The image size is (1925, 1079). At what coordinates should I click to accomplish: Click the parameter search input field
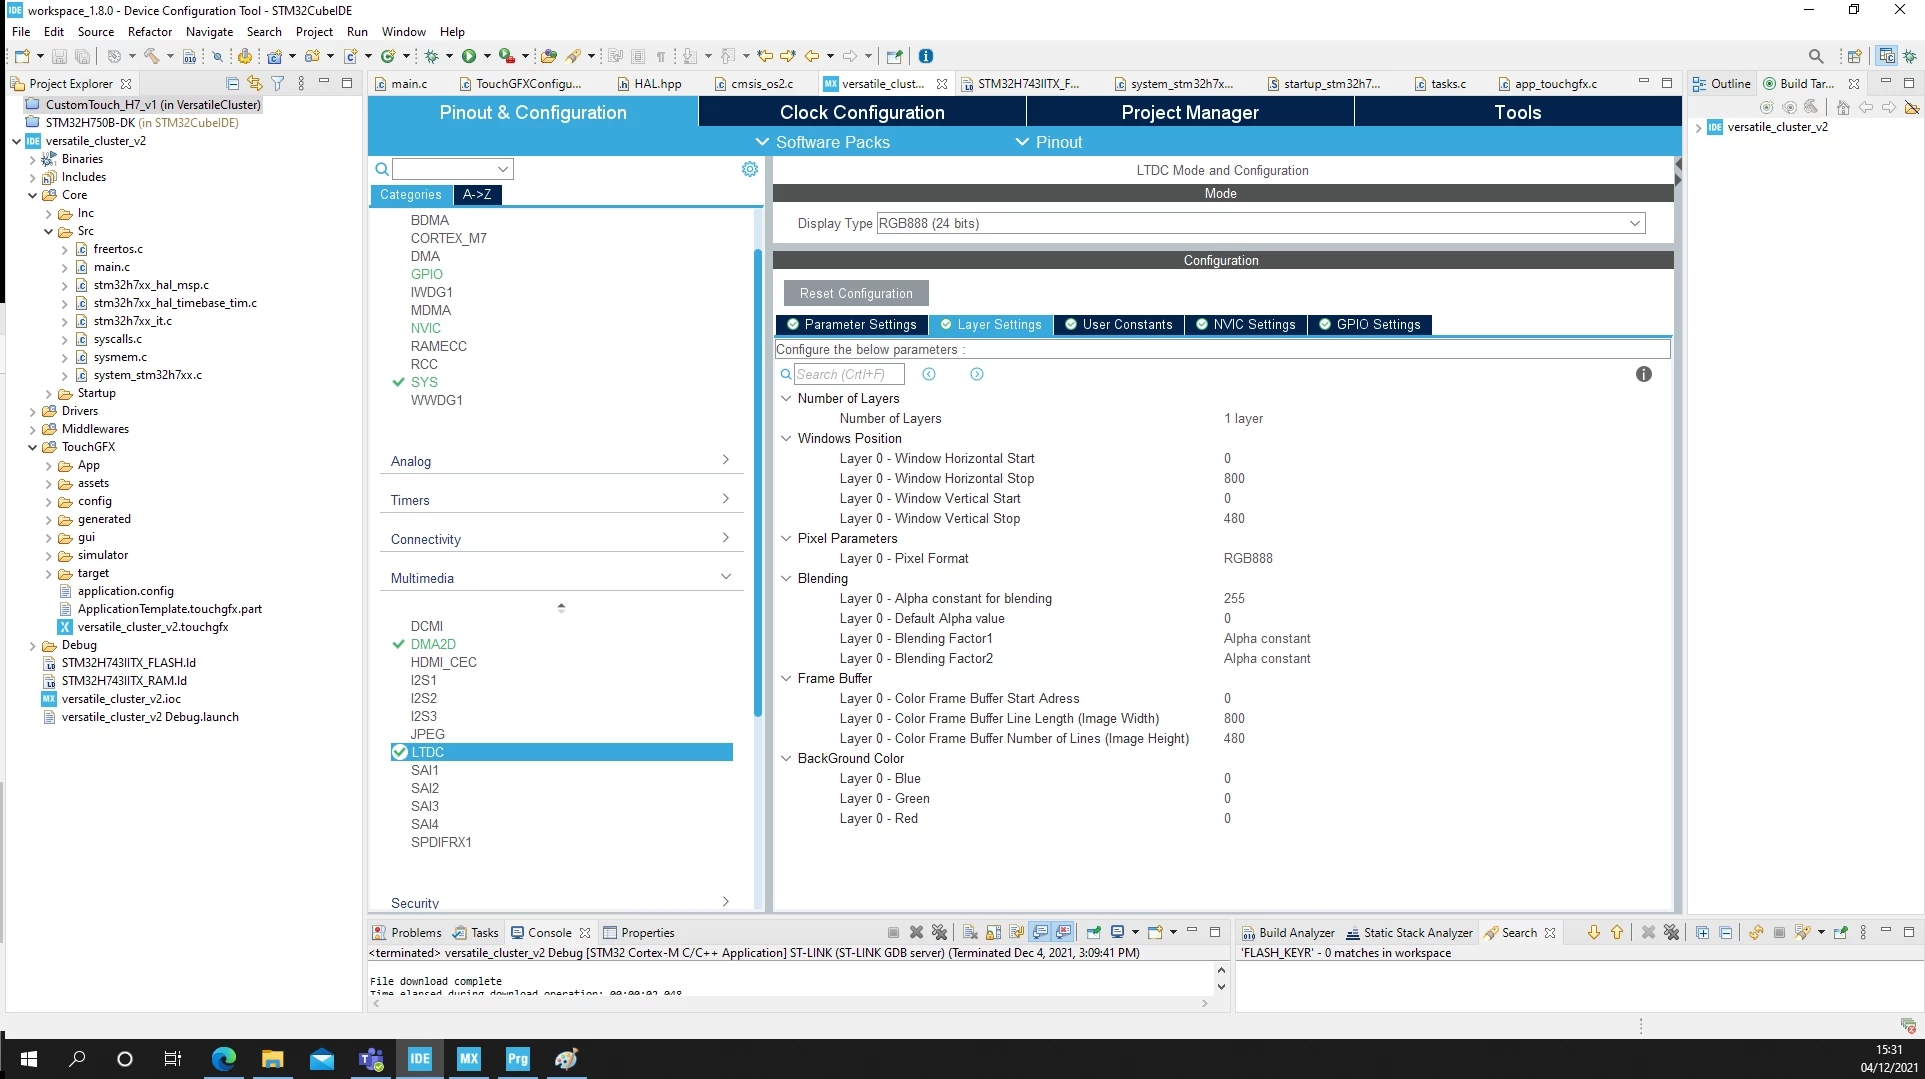pyautogui.click(x=849, y=374)
